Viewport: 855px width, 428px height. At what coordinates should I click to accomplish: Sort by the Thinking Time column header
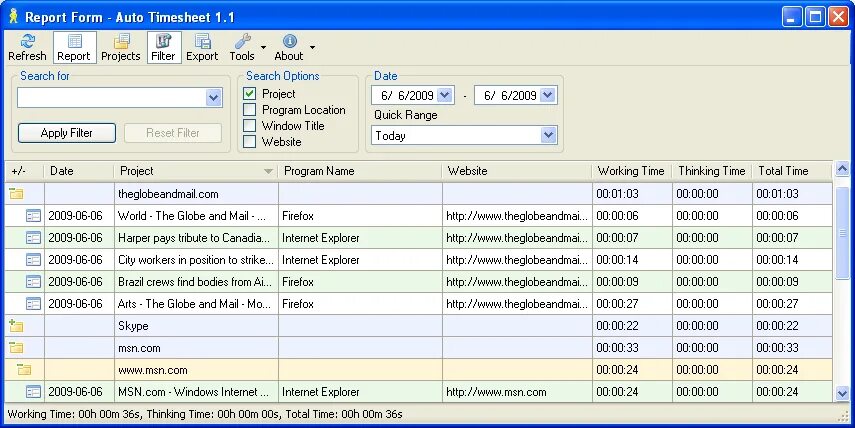coord(712,171)
